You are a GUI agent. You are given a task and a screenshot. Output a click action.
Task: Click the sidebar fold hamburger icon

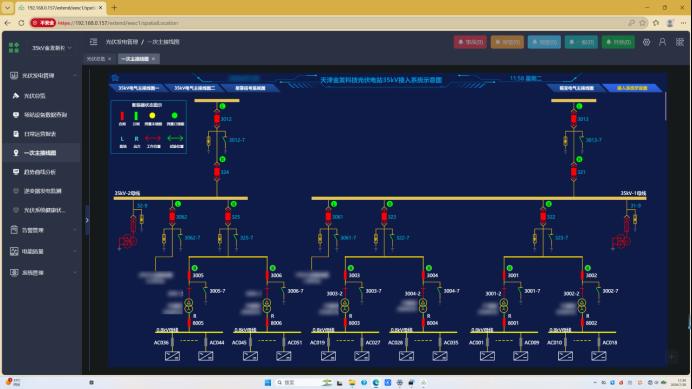94,42
